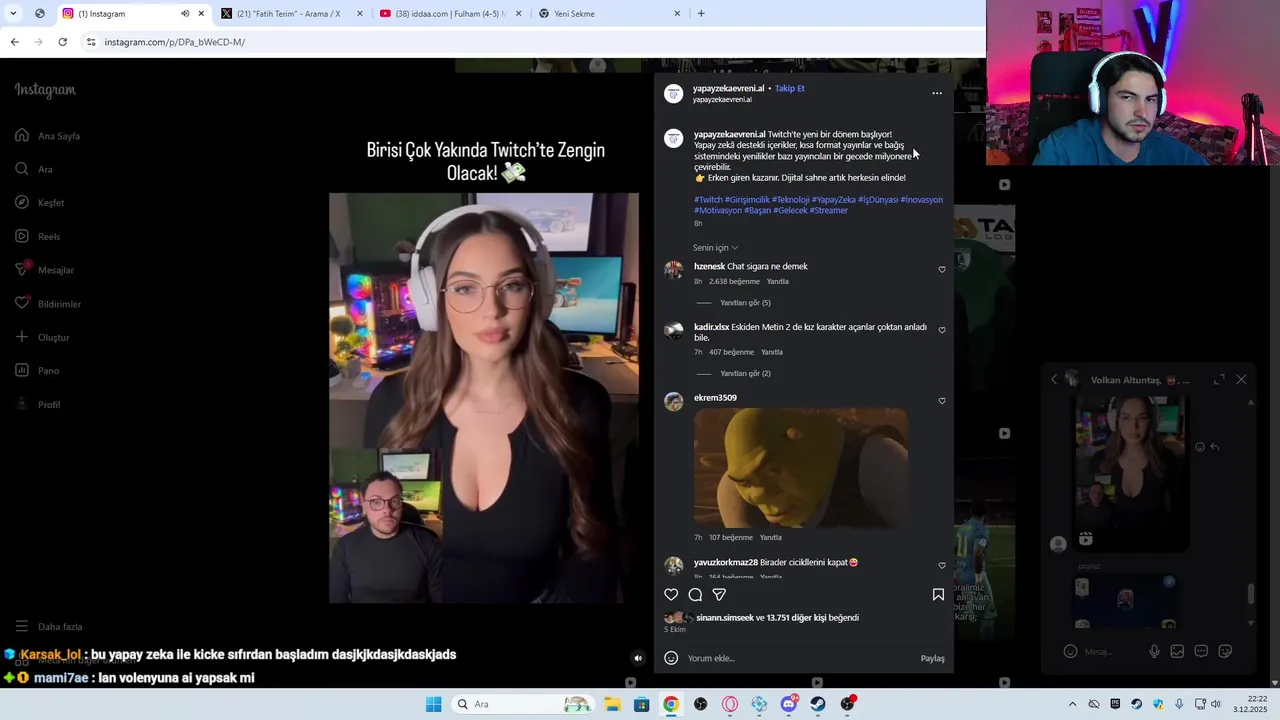Open the taskbar volume control
The height and width of the screenshot is (720, 1280).
pos(1215,704)
